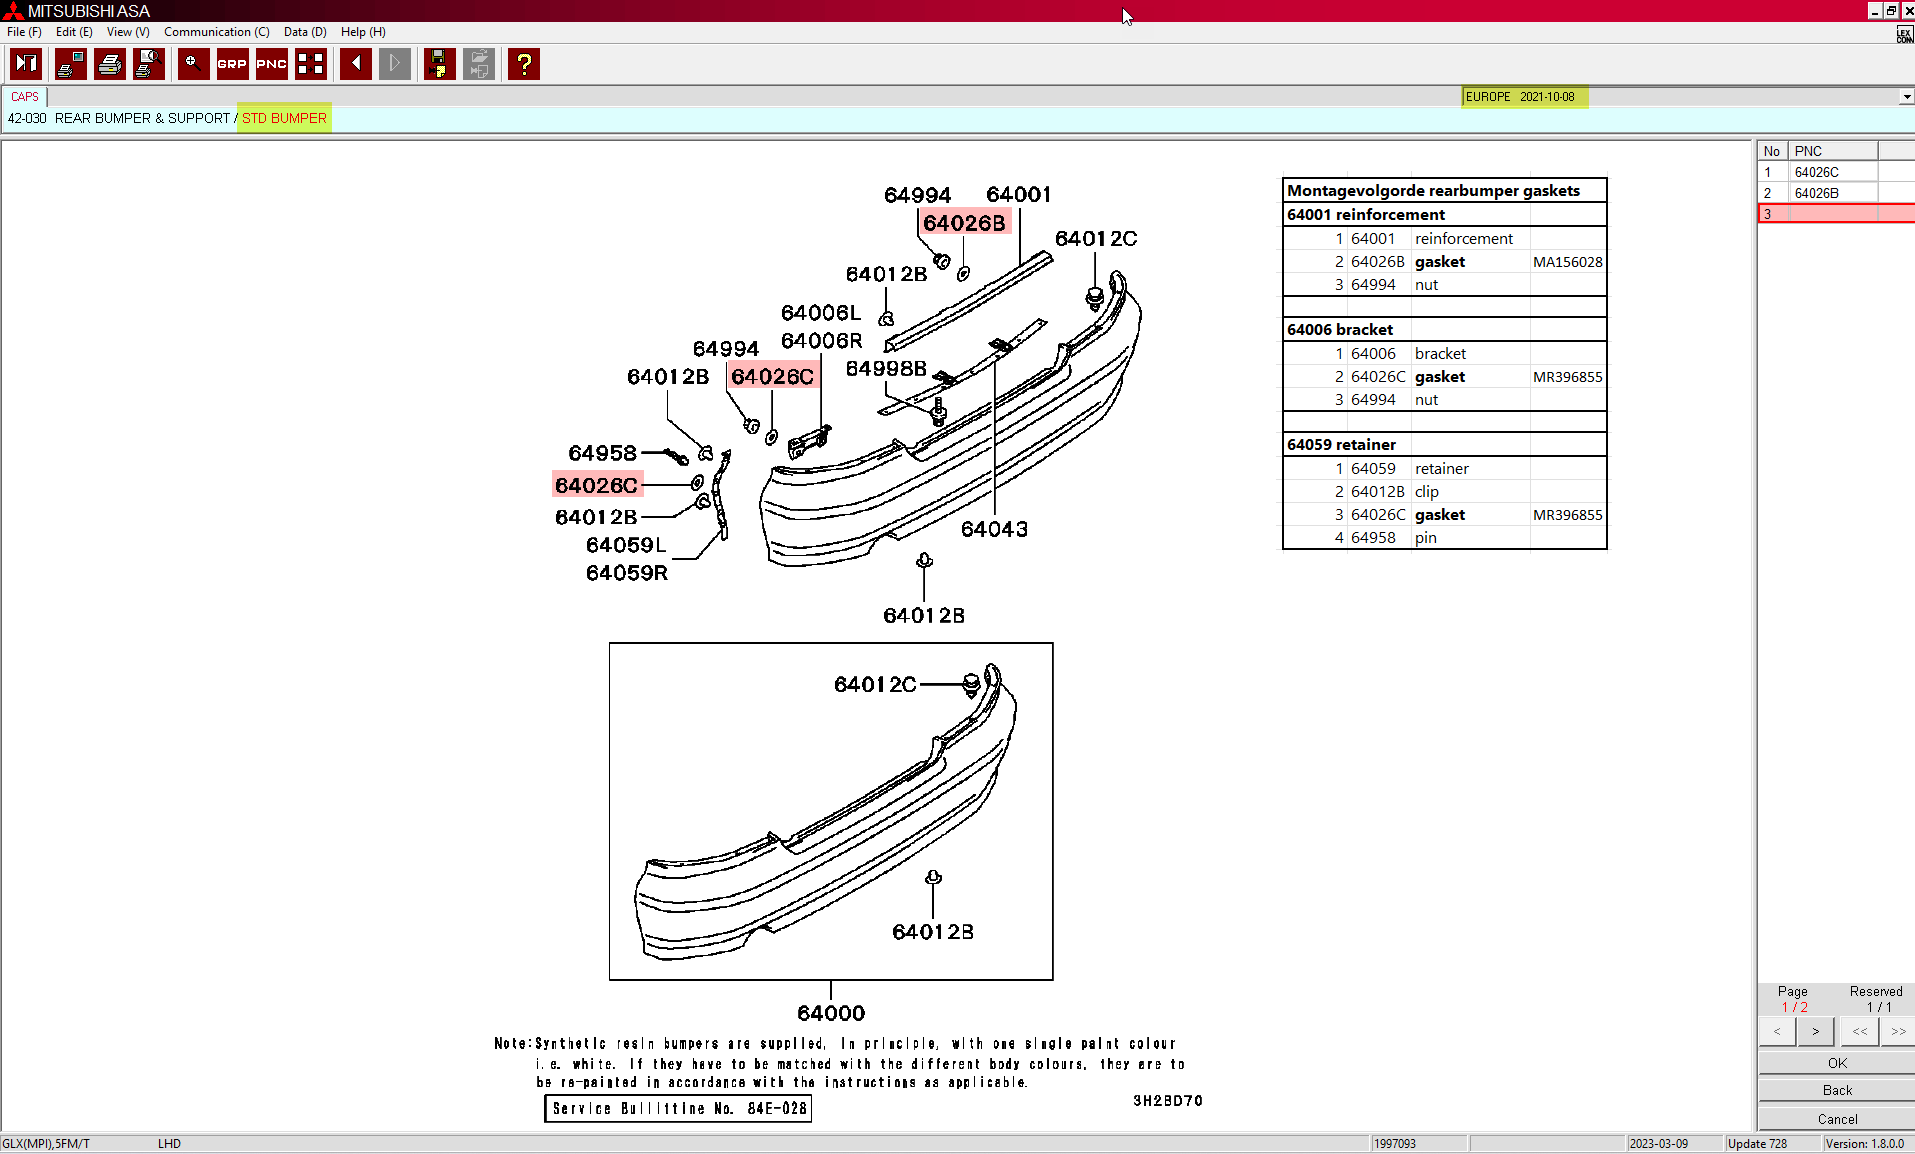Select PNC row 64026B in list
Image resolution: width=1915 pixels, height=1154 pixels.
(x=1816, y=193)
